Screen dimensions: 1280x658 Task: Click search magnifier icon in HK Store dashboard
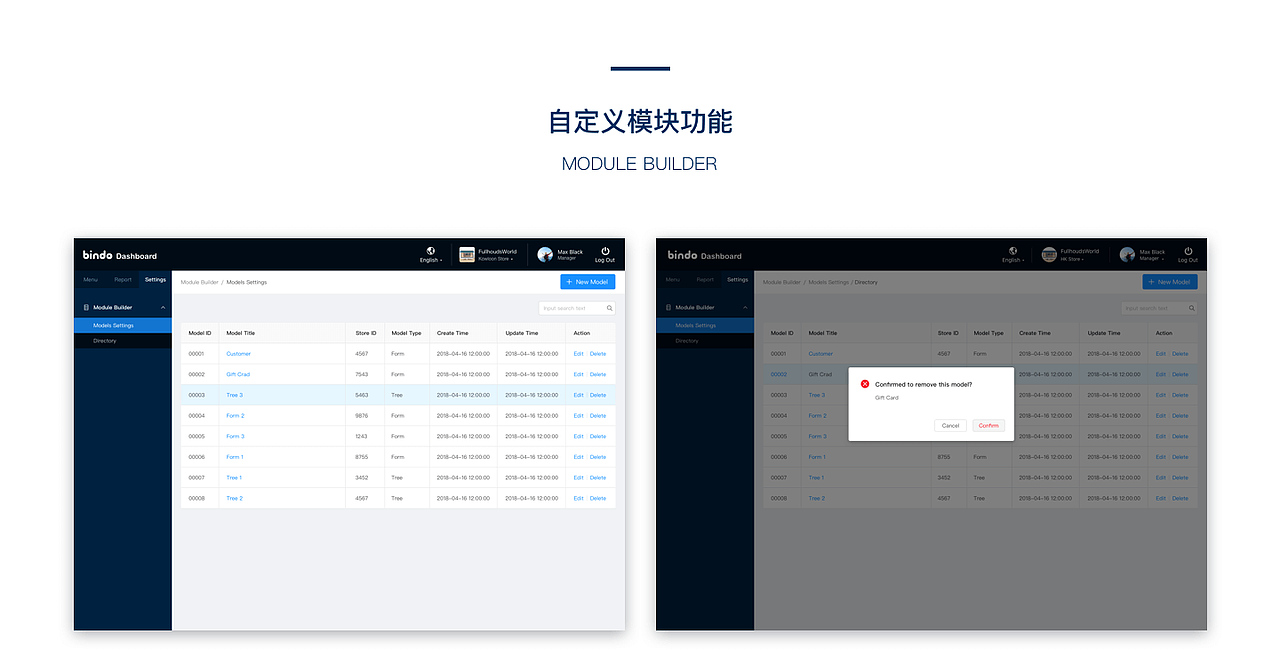tap(1191, 308)
